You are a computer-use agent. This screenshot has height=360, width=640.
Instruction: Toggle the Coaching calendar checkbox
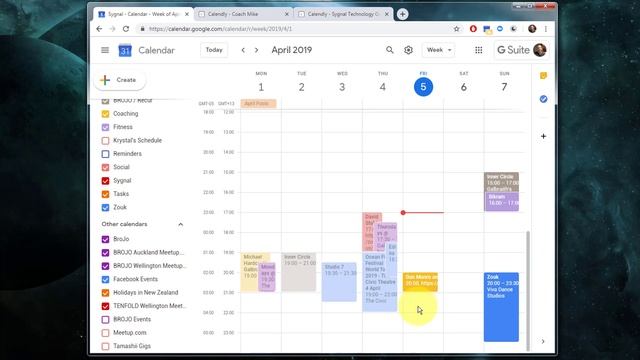click(105, 114)
